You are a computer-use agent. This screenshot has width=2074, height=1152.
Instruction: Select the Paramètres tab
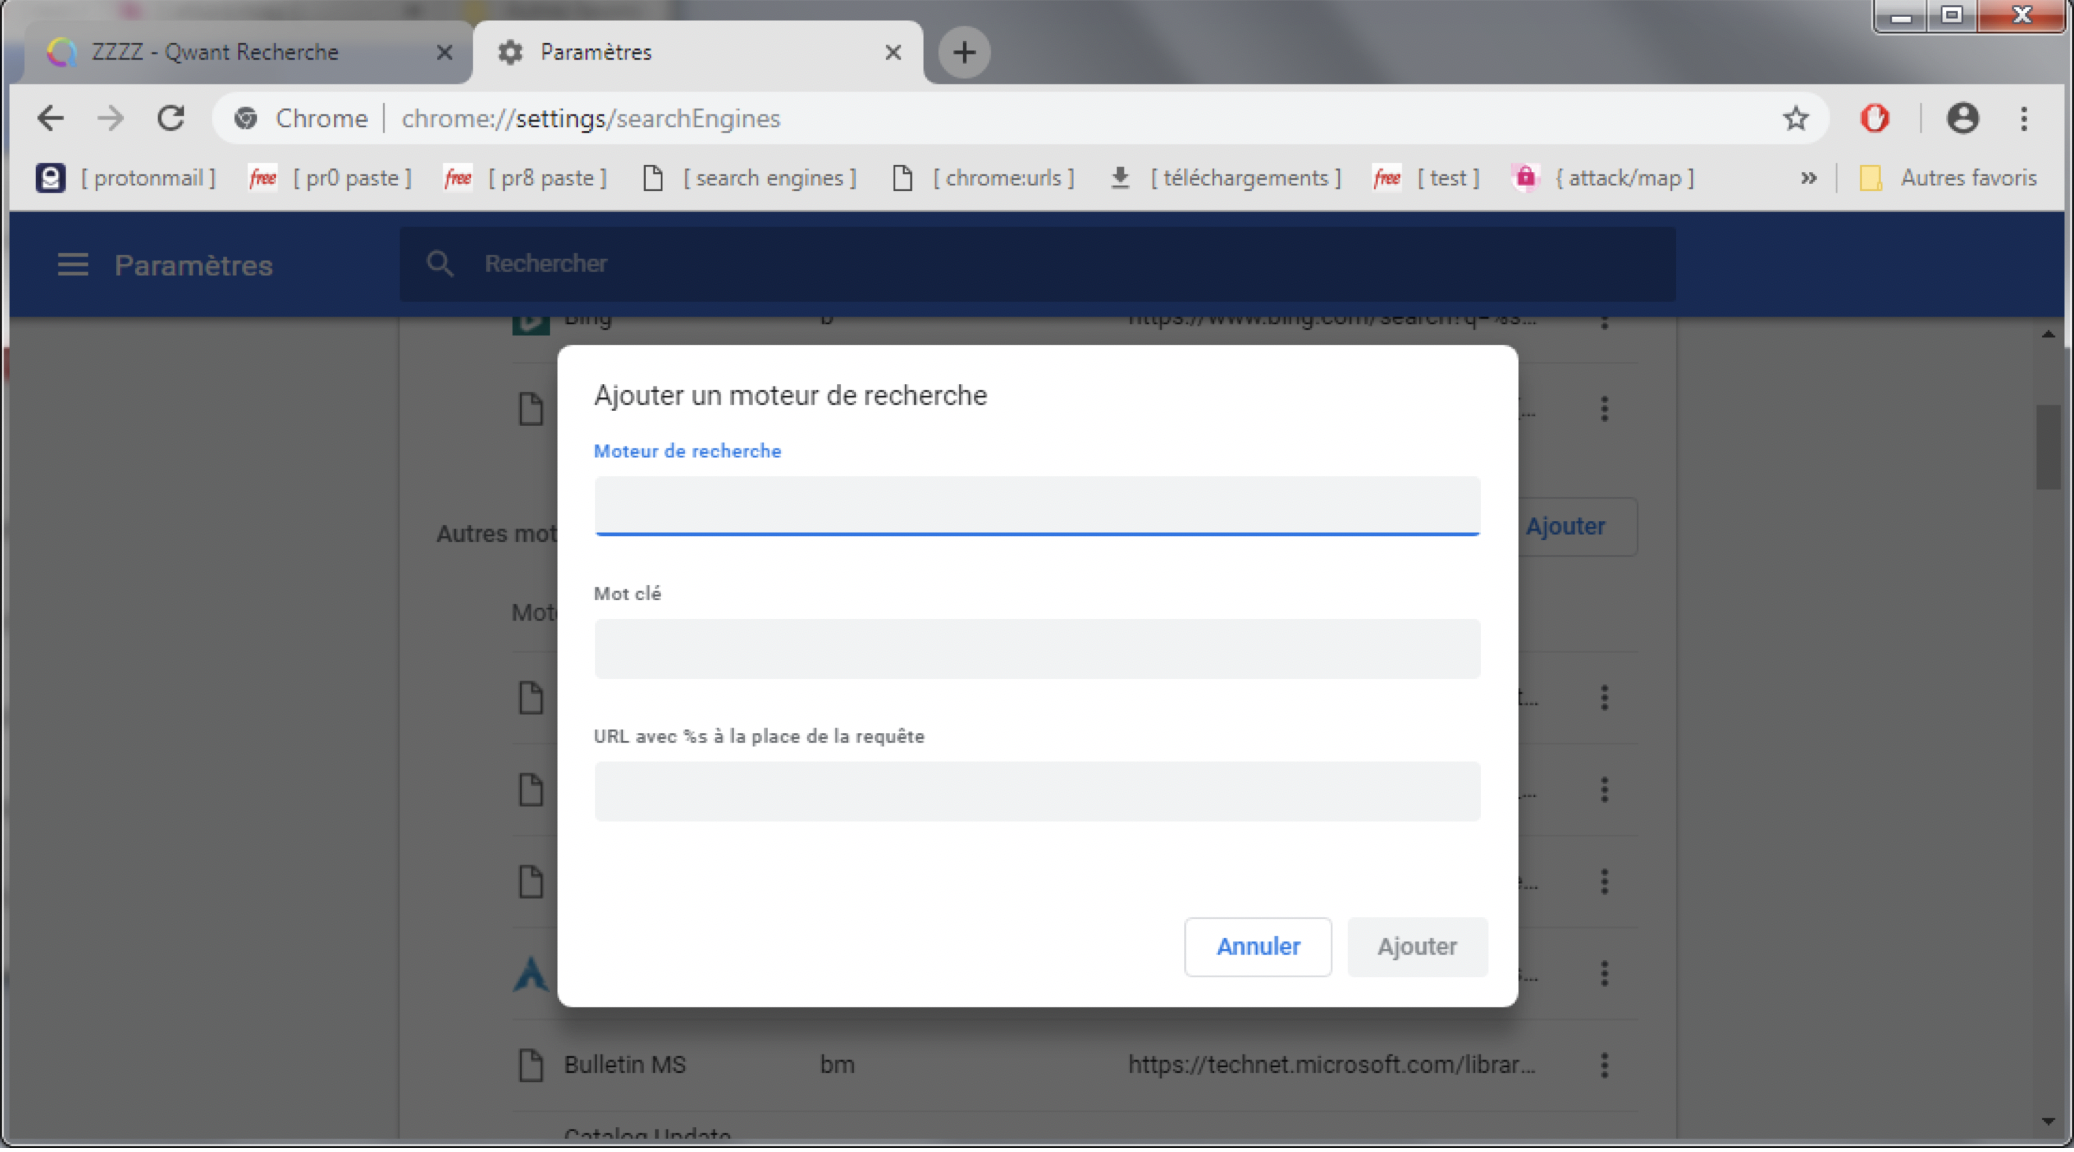(697, 52)
